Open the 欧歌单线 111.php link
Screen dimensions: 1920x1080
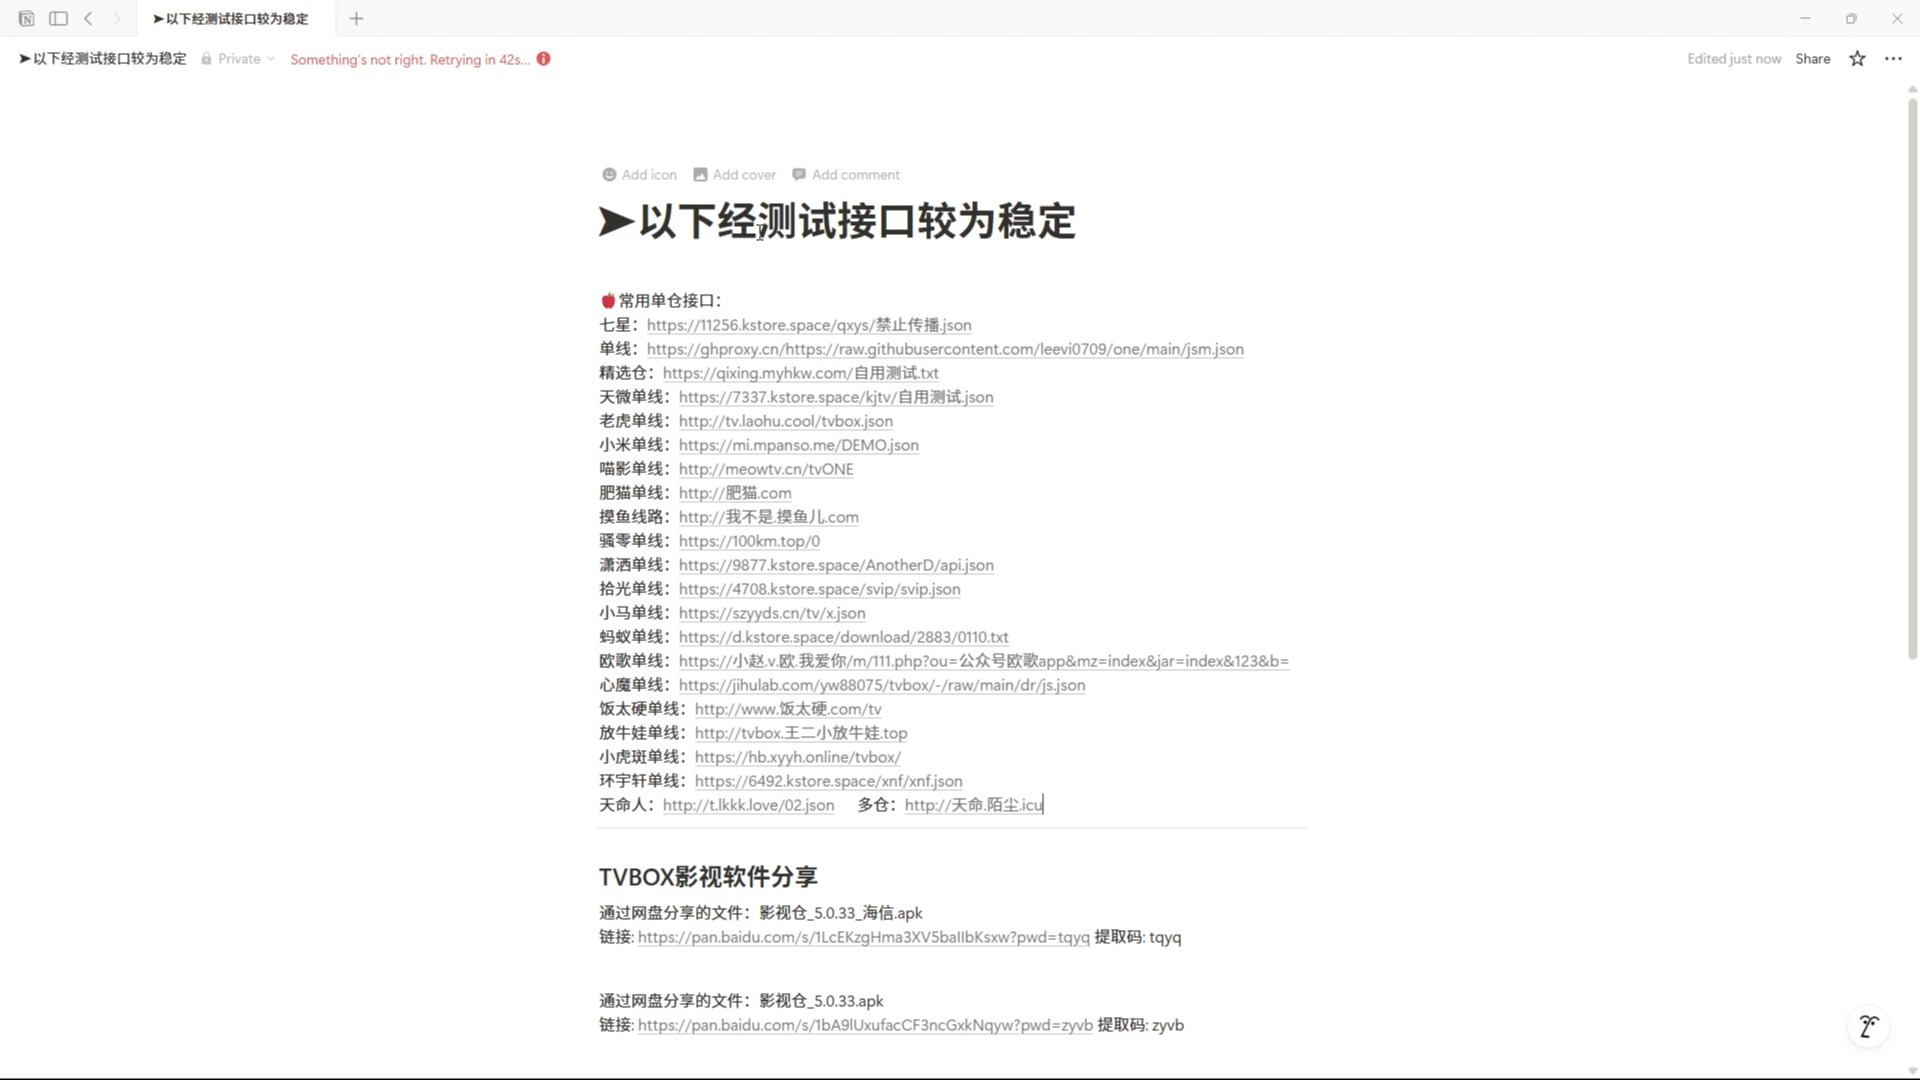tap(983, 661)
